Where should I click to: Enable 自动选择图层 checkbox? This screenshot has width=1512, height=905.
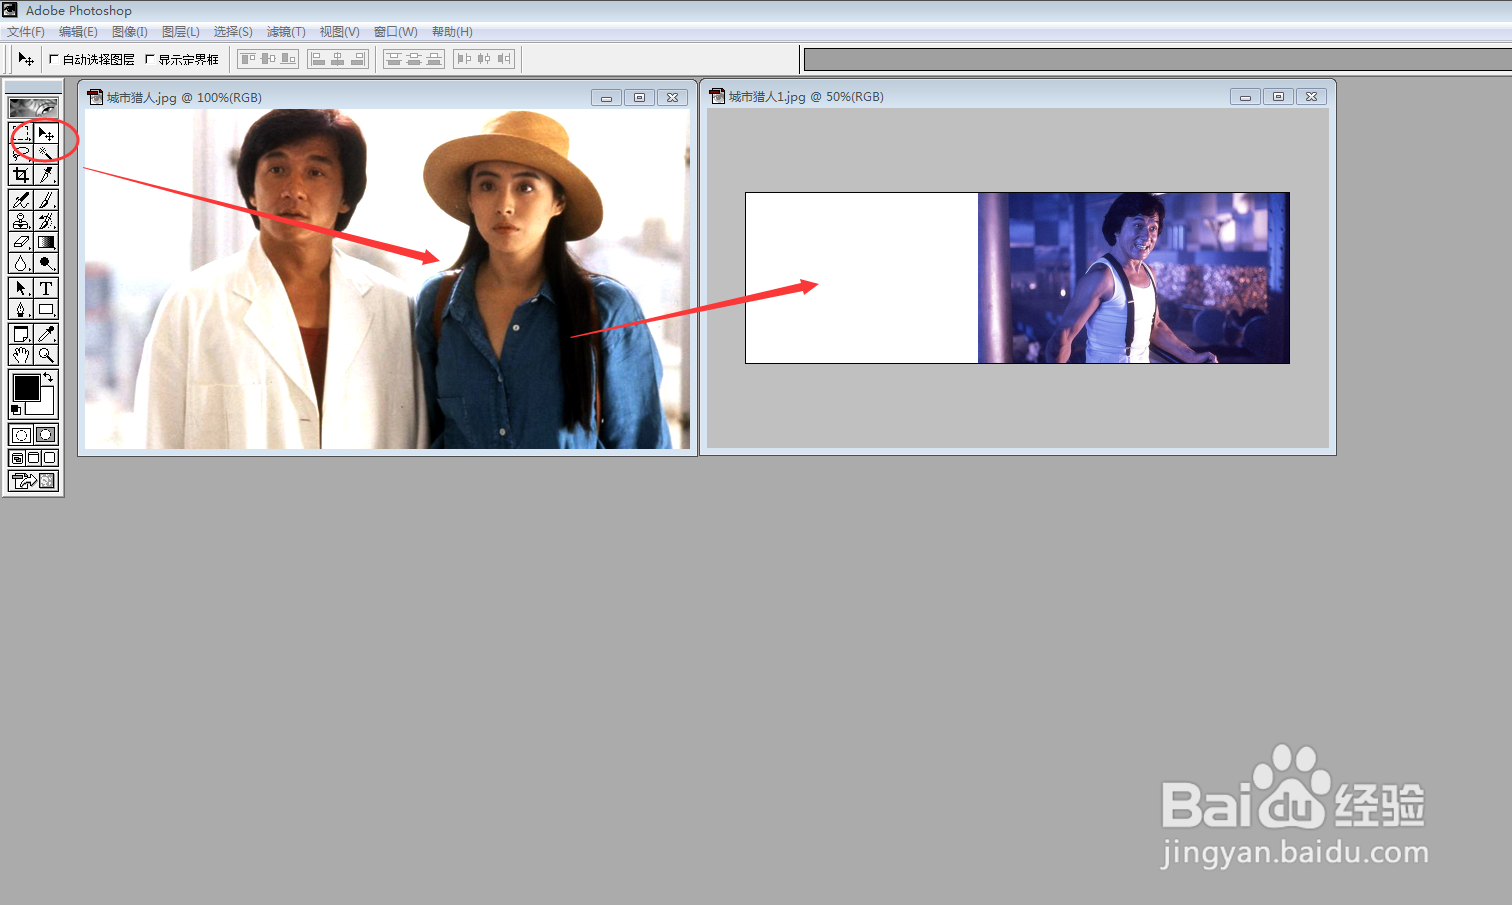(54, 59)
